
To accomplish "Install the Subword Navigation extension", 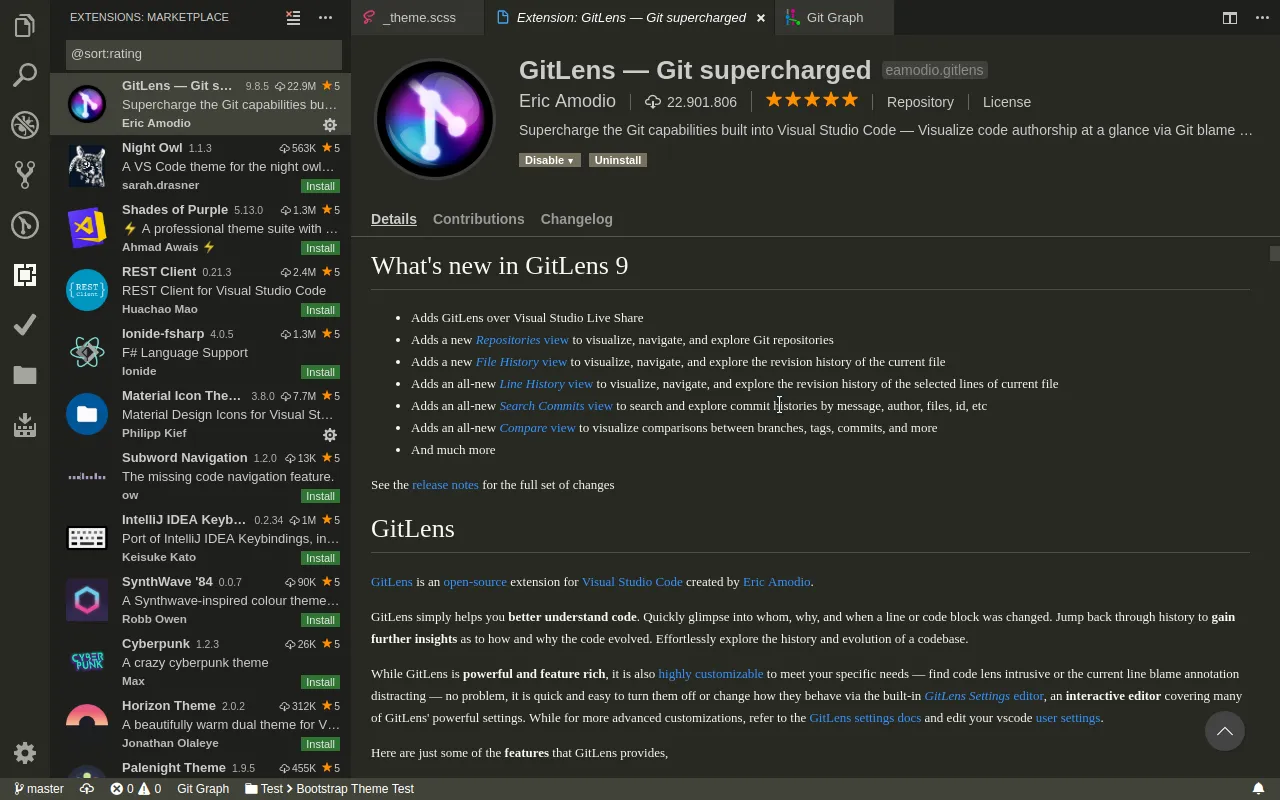I will click(x=321, y=496).
